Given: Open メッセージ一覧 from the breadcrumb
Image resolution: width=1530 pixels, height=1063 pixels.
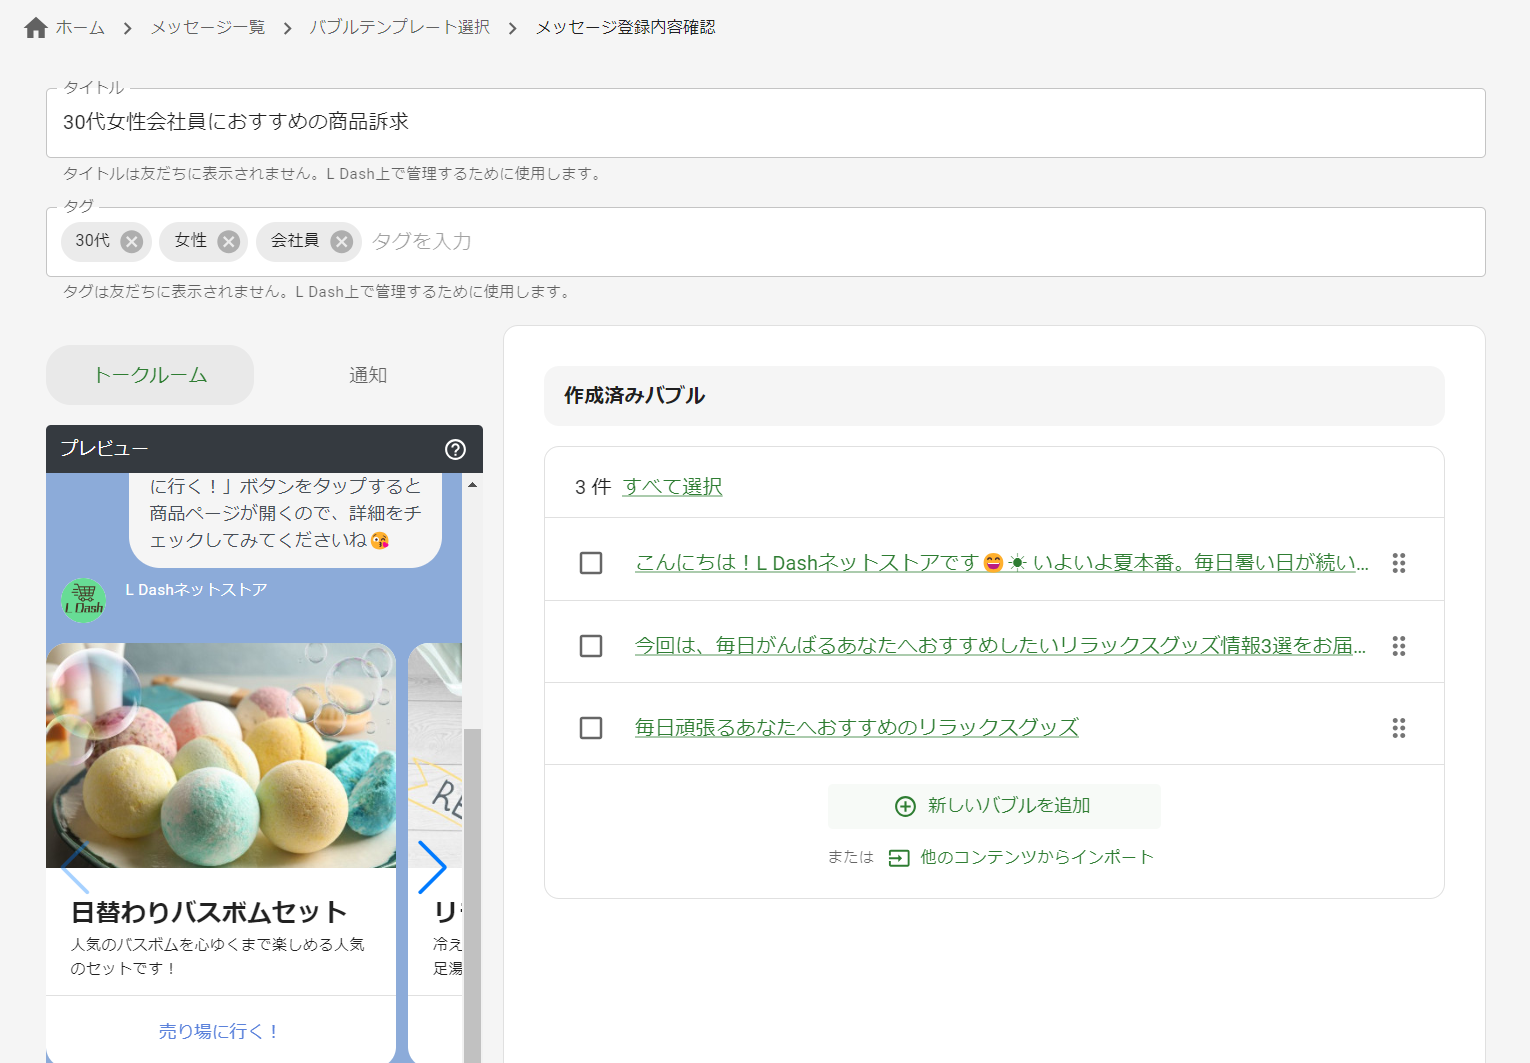Looking at the screenshot, I should [206, 27].
